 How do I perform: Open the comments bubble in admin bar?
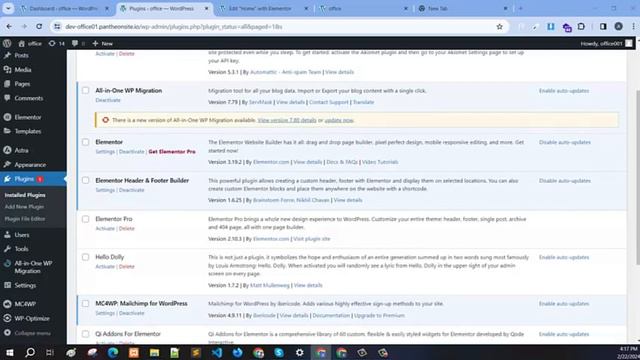coord(78,43)
